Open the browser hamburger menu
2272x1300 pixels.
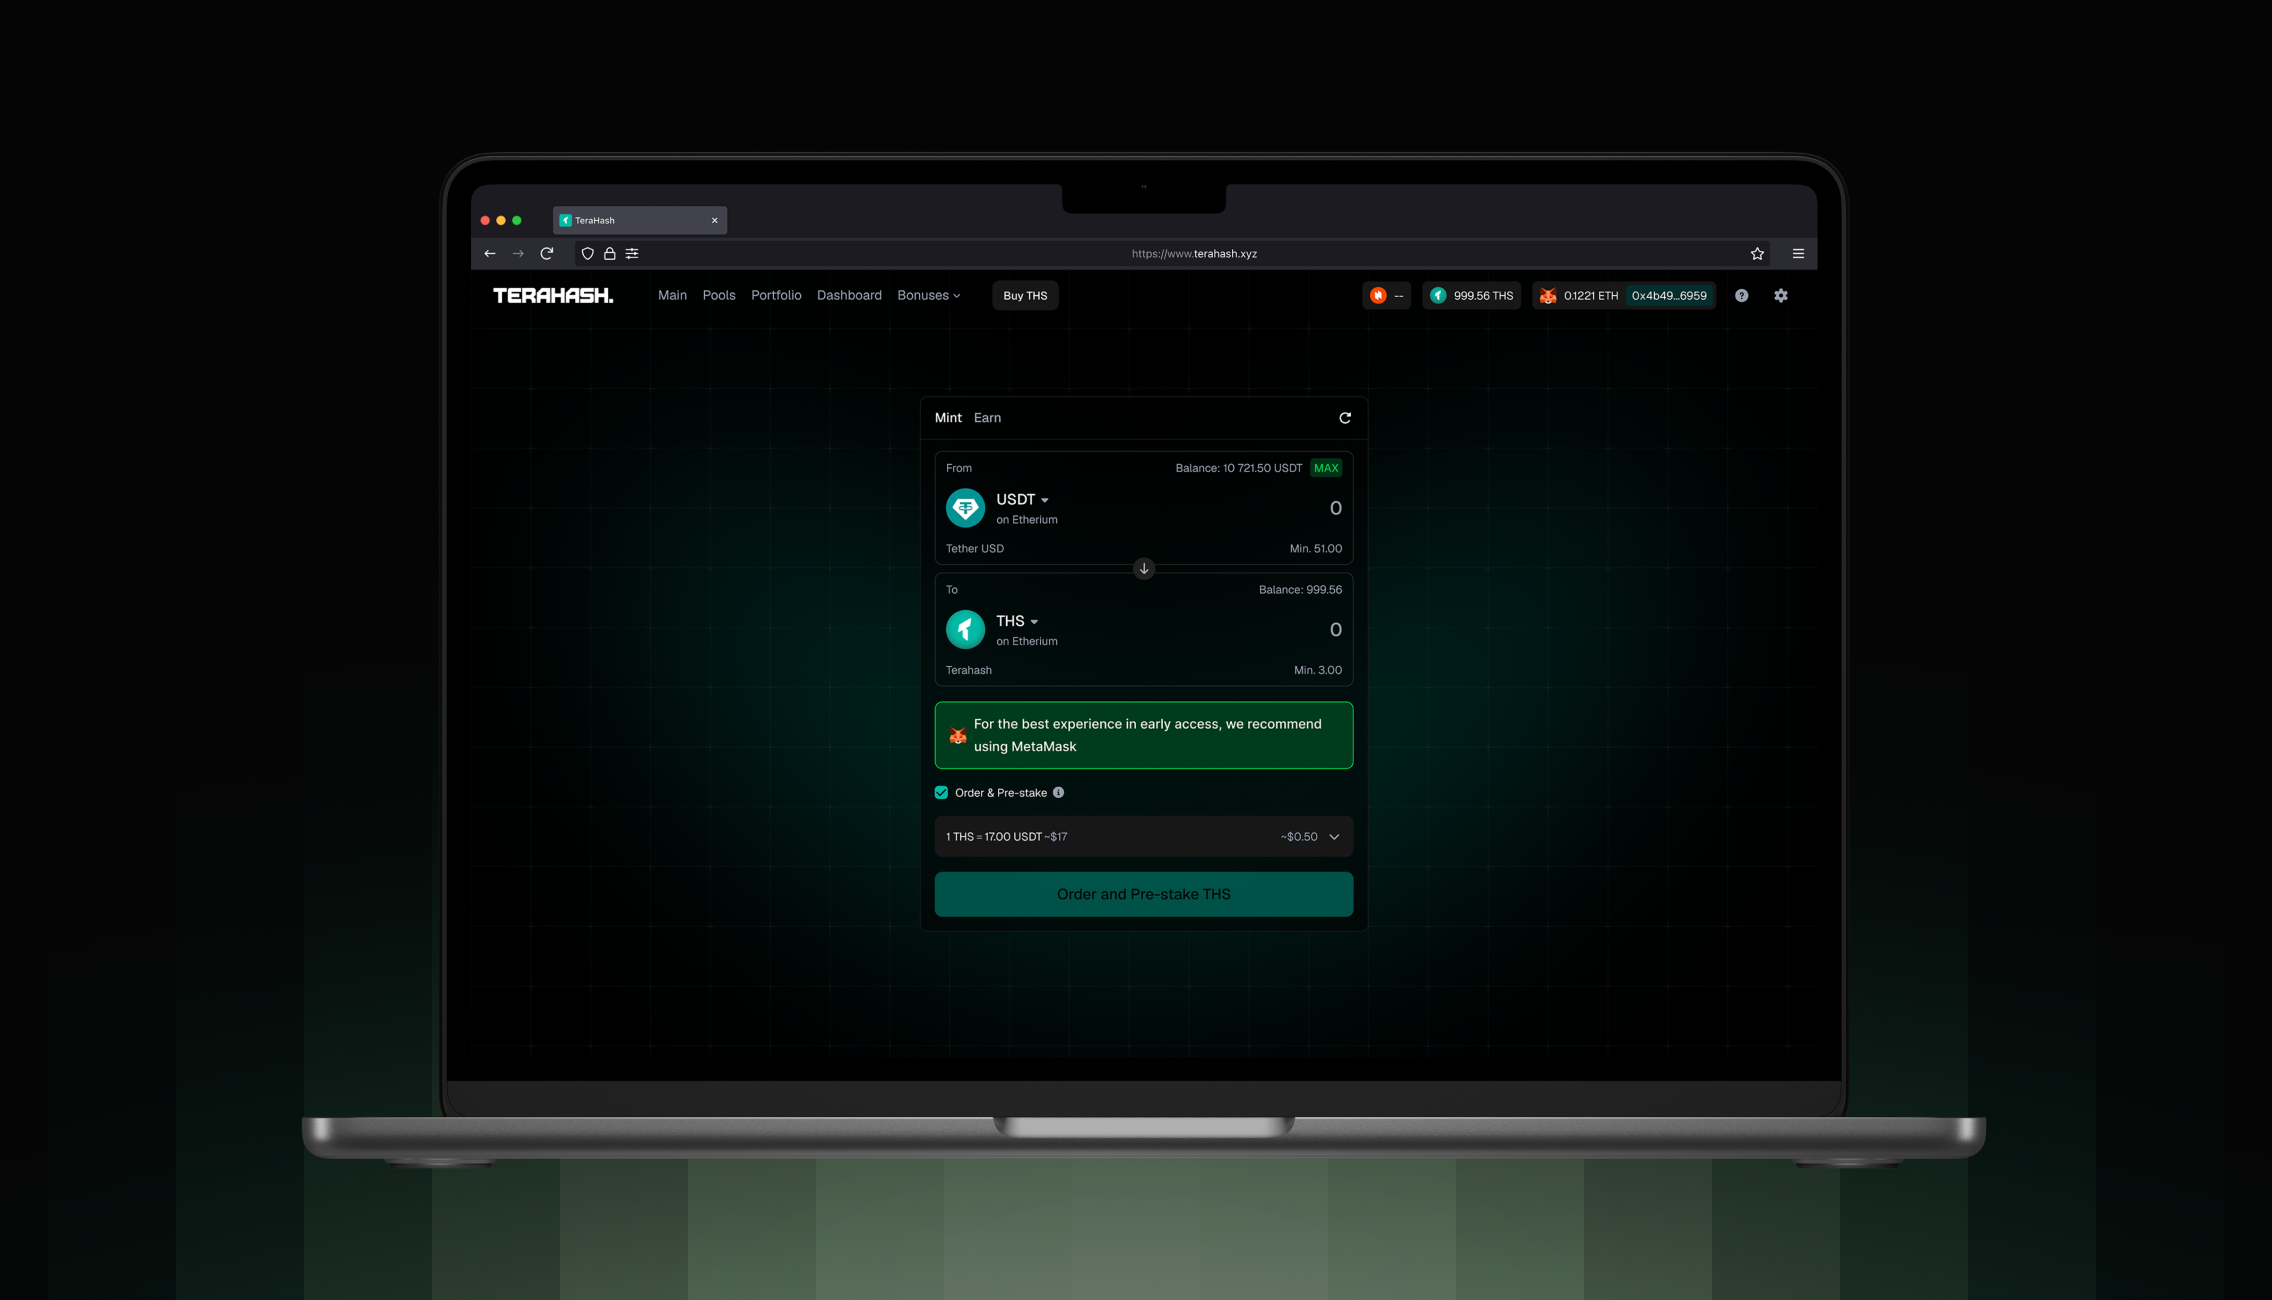click(1798, 254)
